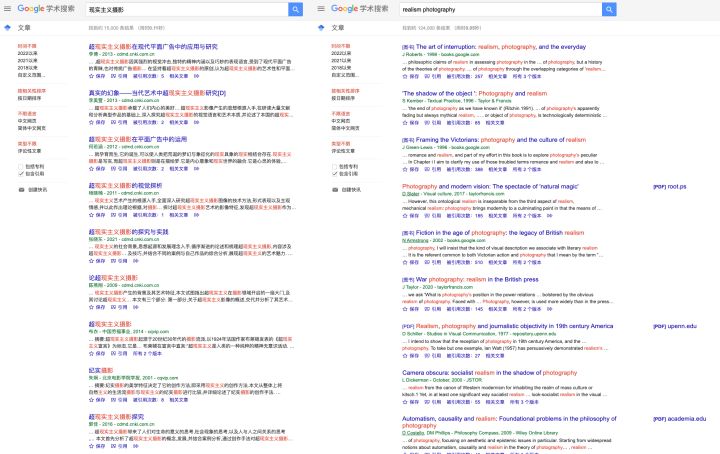Open 所有 3 个版本 under 'The art of interruption'
The image size is (720, 454).
click(527, 76)
